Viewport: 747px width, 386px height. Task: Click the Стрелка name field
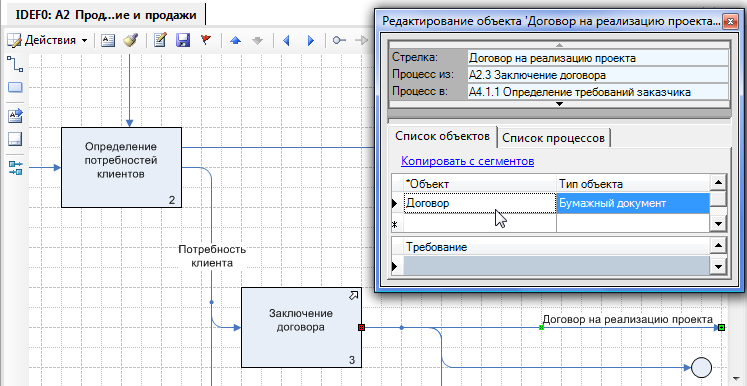click(x=598, y=59)
